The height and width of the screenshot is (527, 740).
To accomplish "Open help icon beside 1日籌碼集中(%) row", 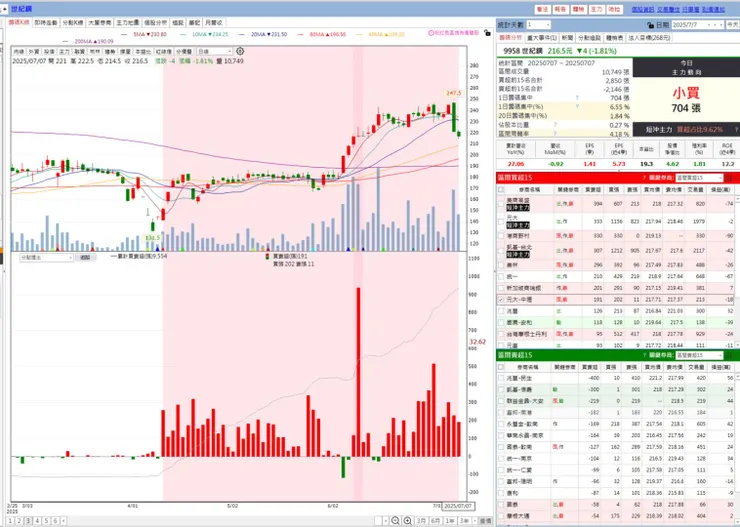I will (577, 107).
